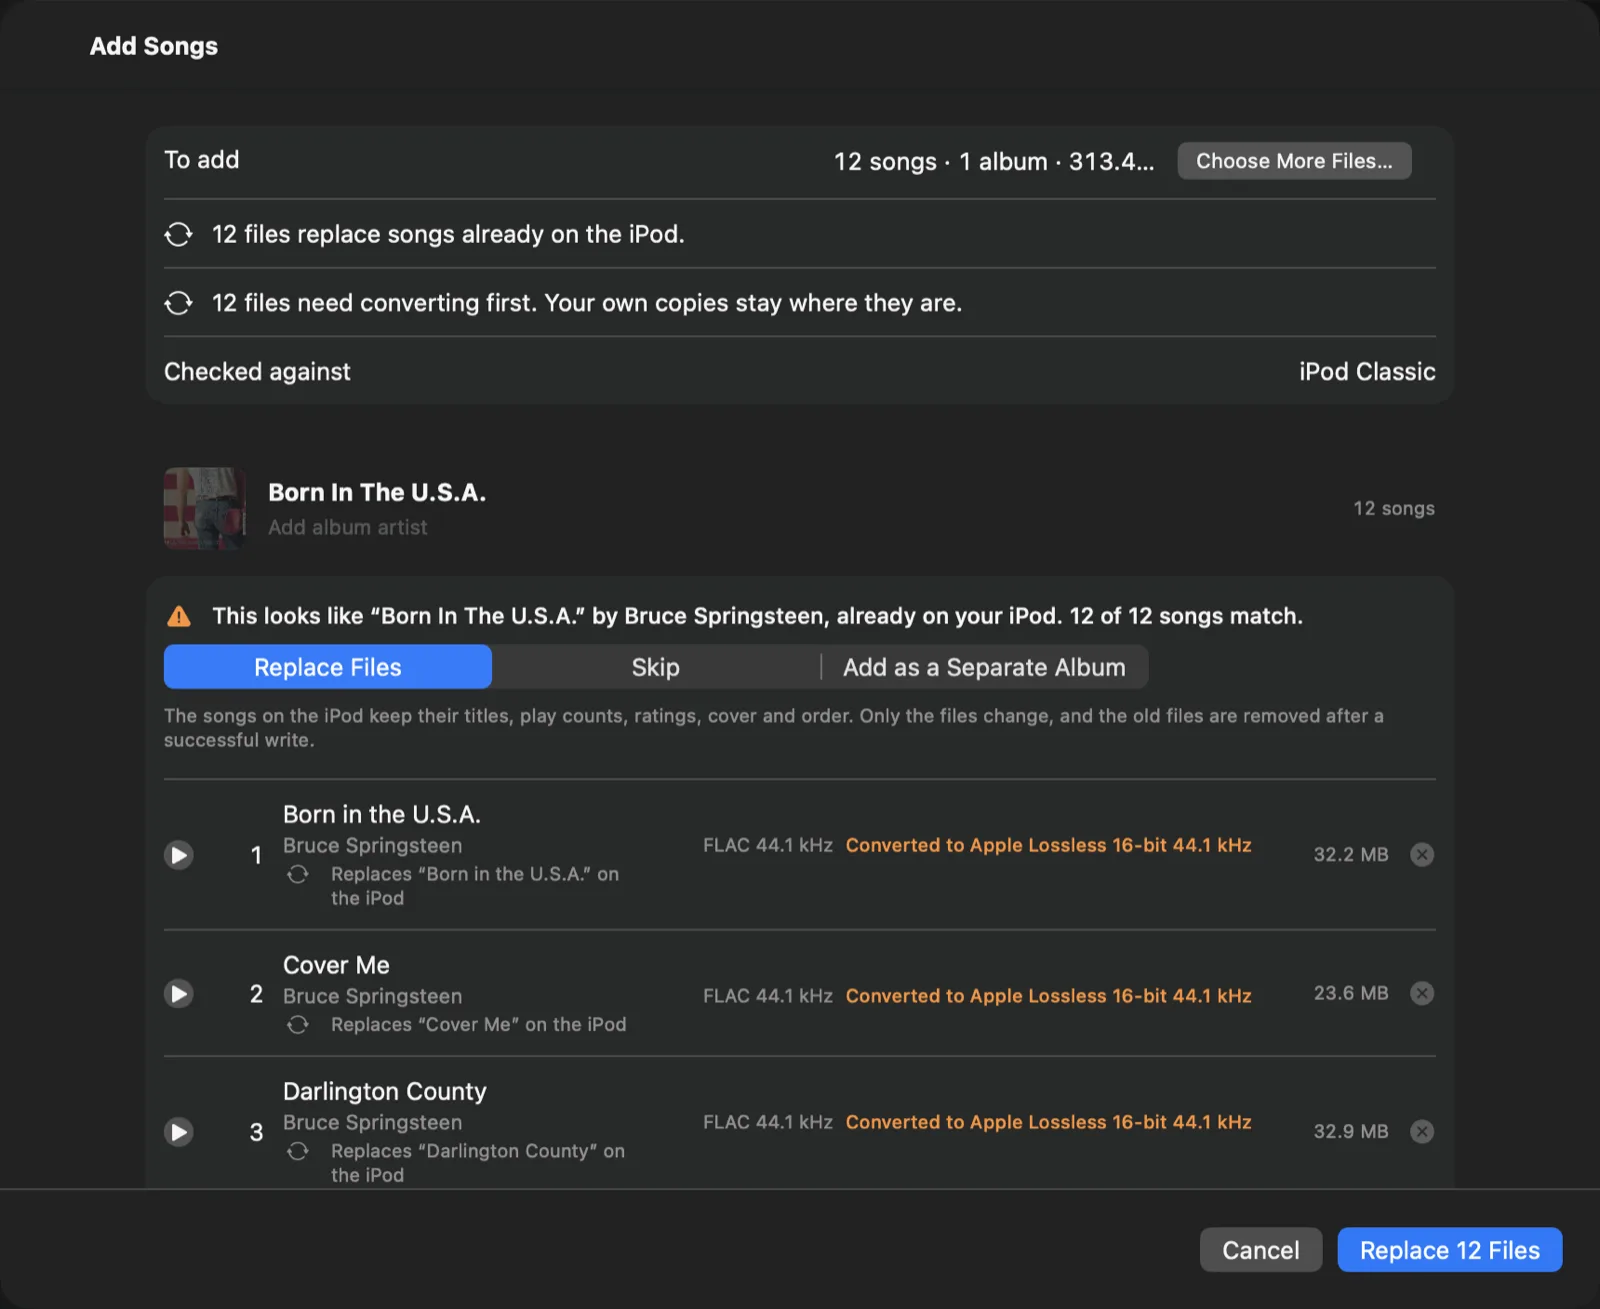The height and width of the screenshot is (1309, 1600).
Task: Remove Darlington County from the list
Action: pos(1422,1132)
